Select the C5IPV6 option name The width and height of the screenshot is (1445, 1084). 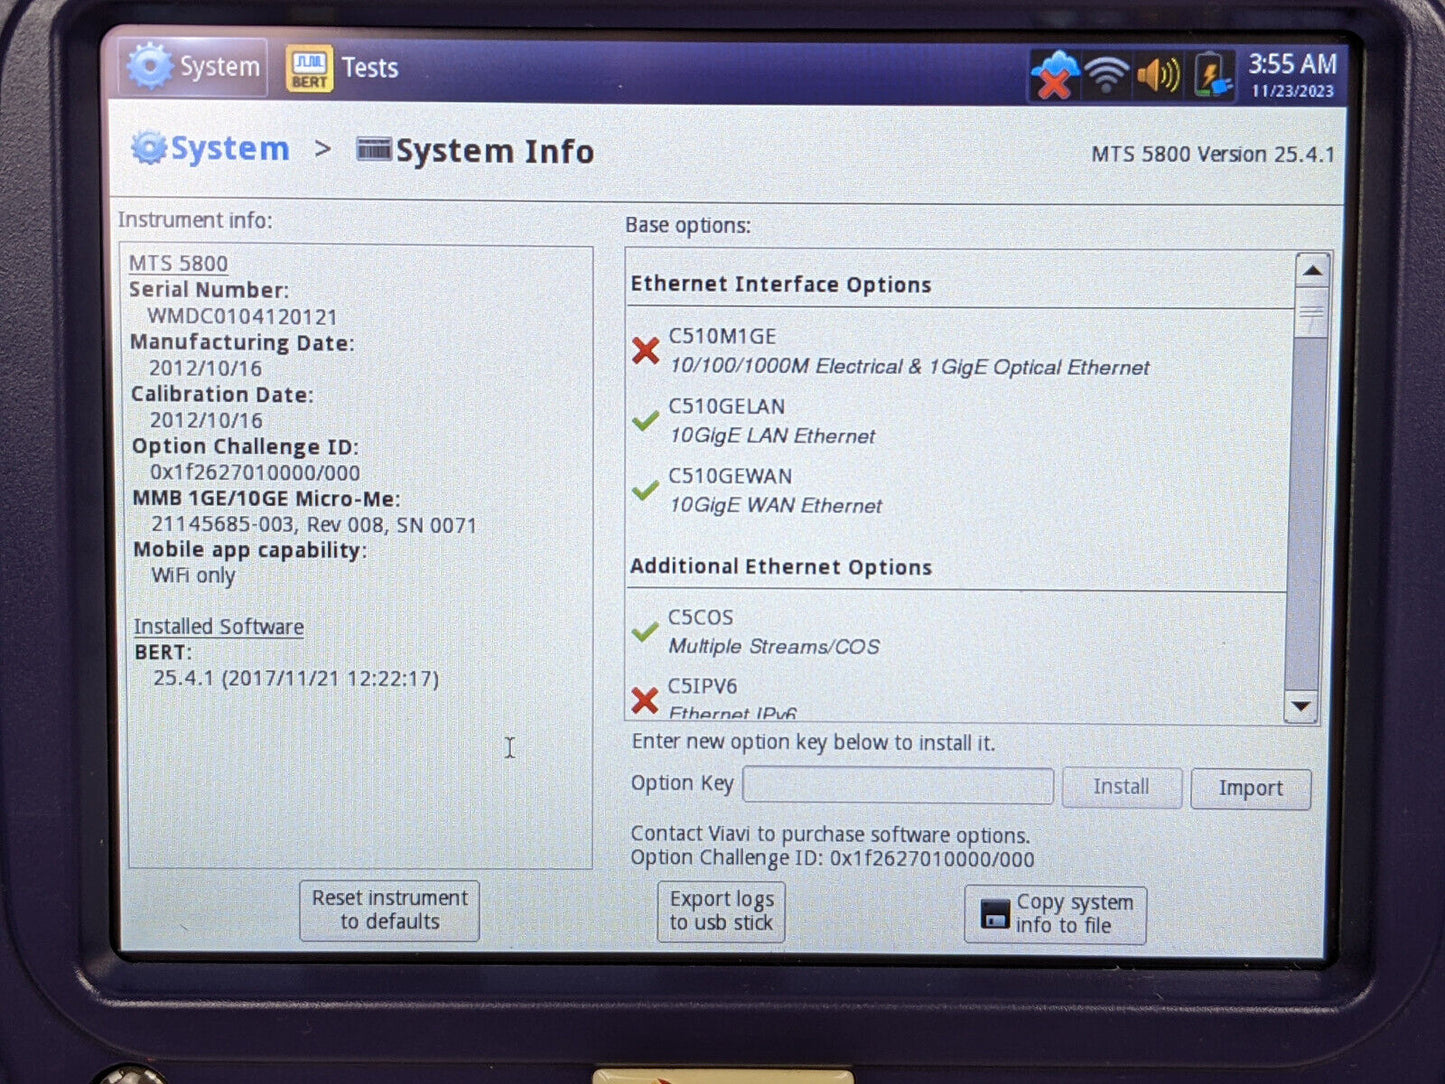[702, 687]
